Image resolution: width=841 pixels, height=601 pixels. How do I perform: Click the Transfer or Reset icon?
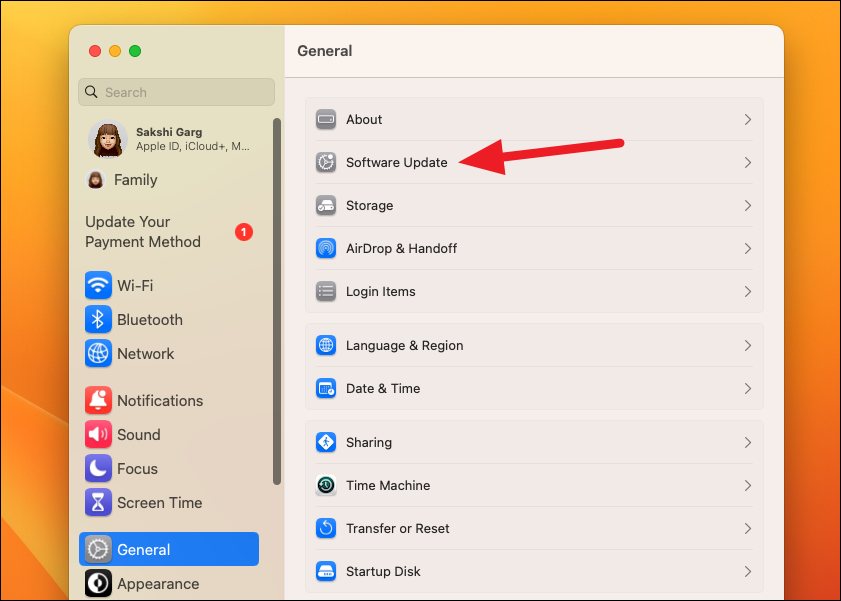click(326, 529)
